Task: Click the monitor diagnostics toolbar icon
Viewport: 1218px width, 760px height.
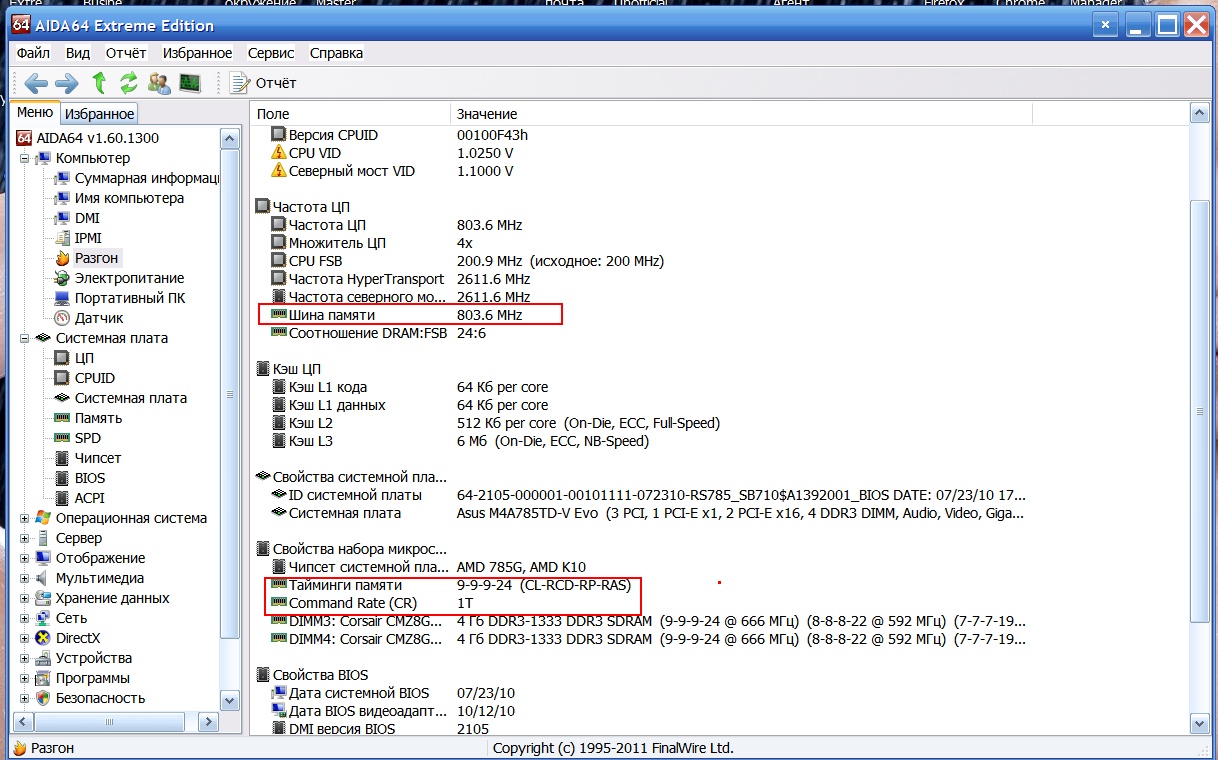Action: (190, 83)
